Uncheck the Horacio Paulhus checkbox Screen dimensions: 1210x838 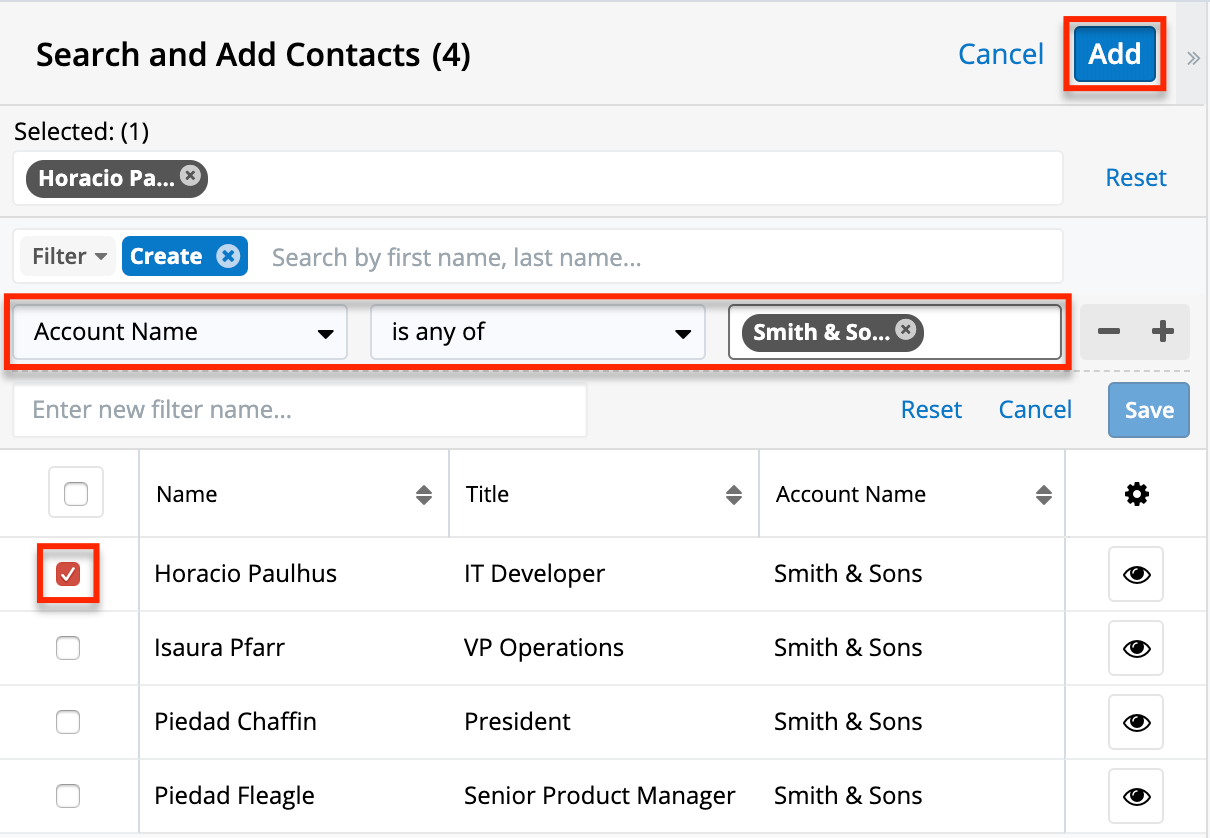pos(68,574)
